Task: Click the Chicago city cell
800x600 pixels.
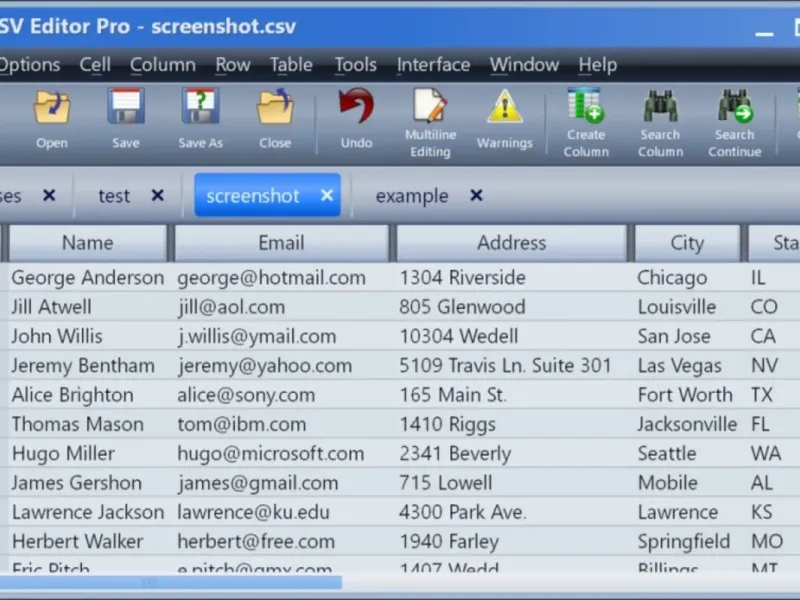Action: click(689, 278)
